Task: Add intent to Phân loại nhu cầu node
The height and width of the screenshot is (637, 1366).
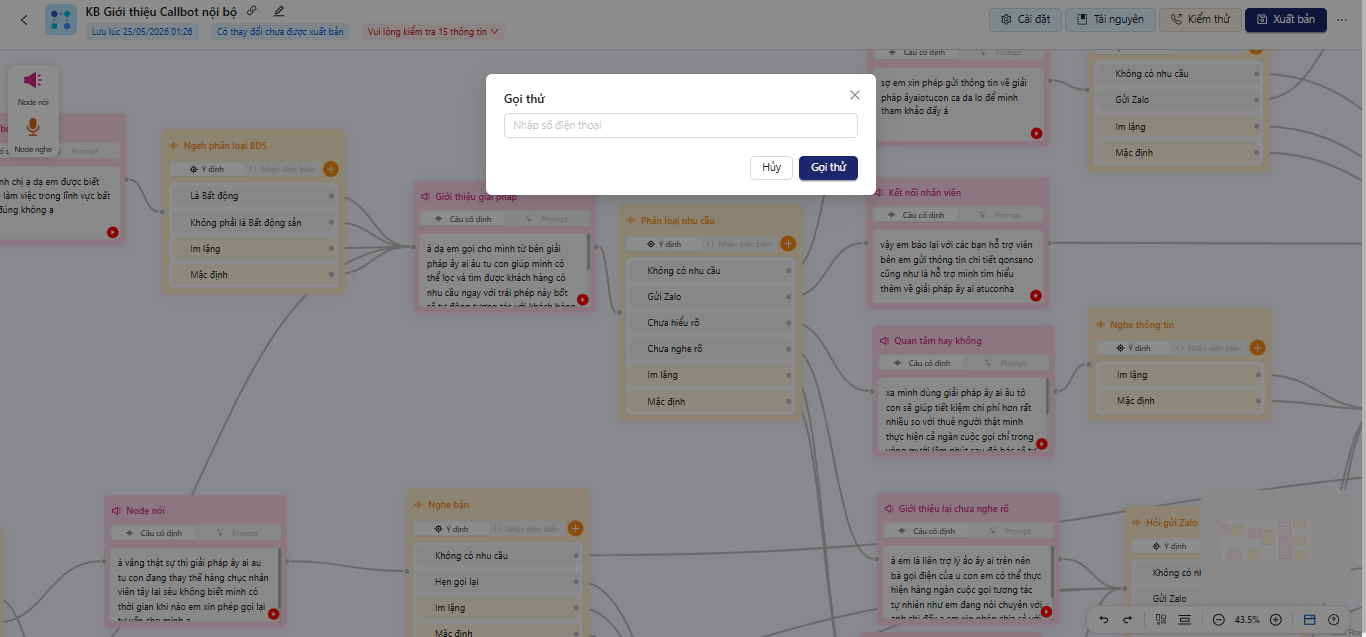Action: pos(788,243)
